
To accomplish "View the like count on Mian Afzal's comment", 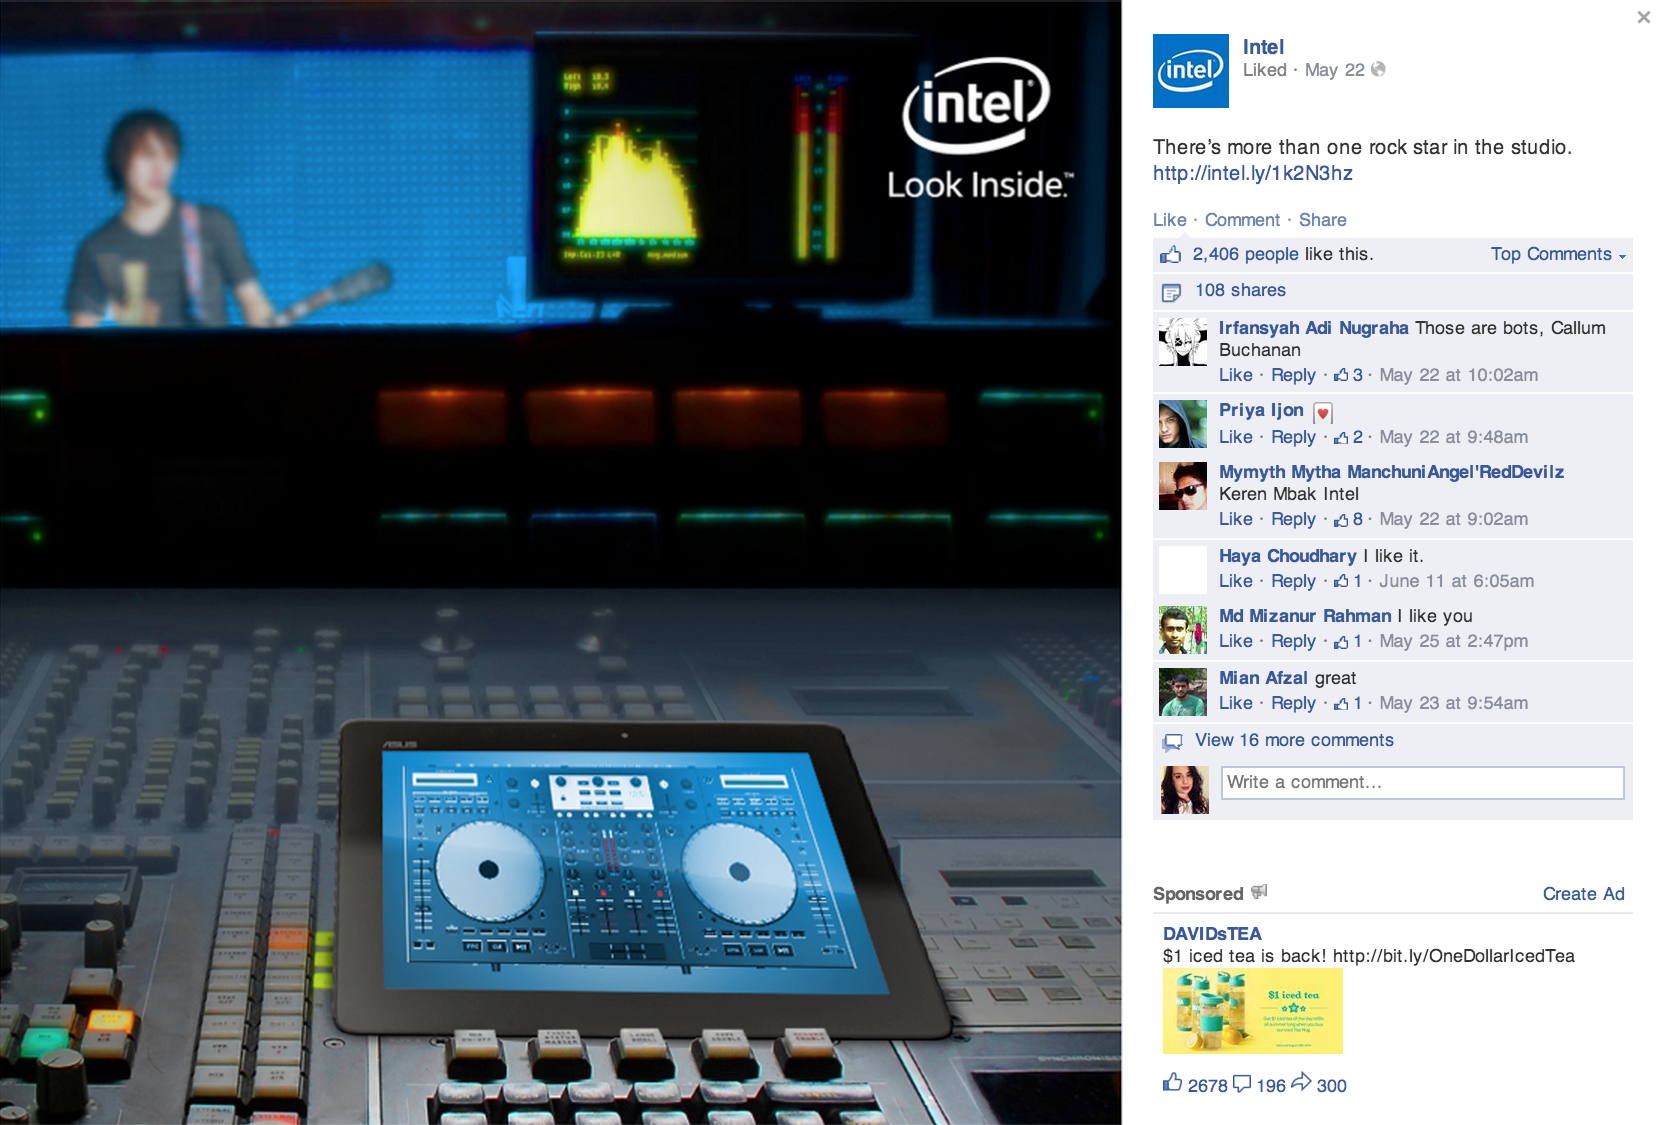I will click(x=1348, y=703).
